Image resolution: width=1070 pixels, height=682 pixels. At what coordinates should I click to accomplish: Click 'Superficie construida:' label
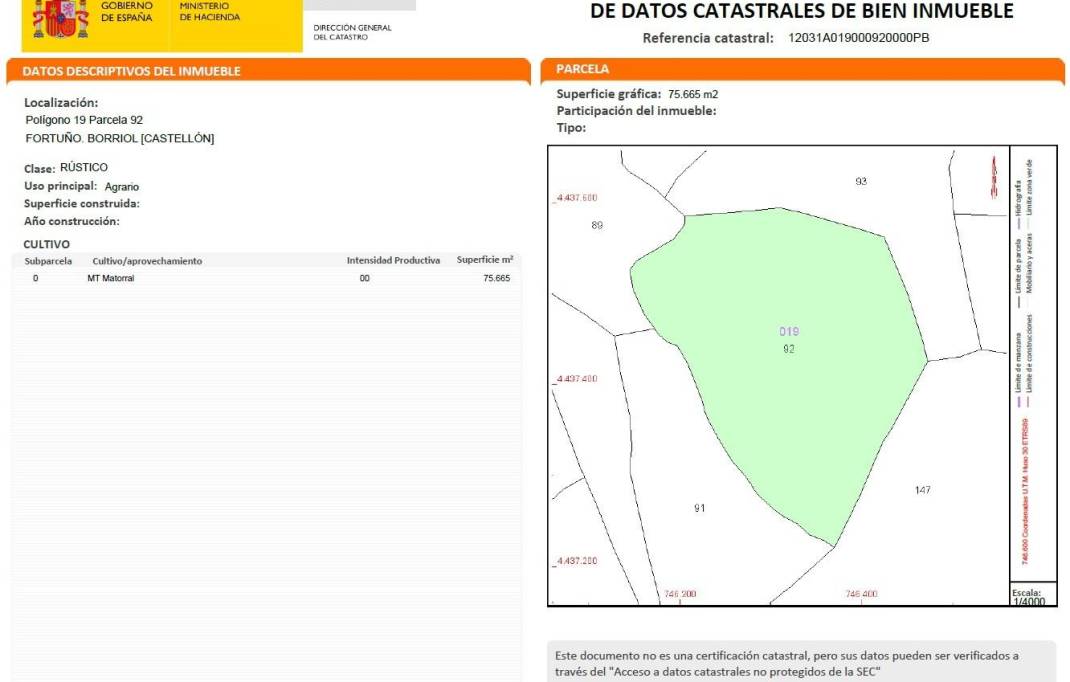pos(81,203)
